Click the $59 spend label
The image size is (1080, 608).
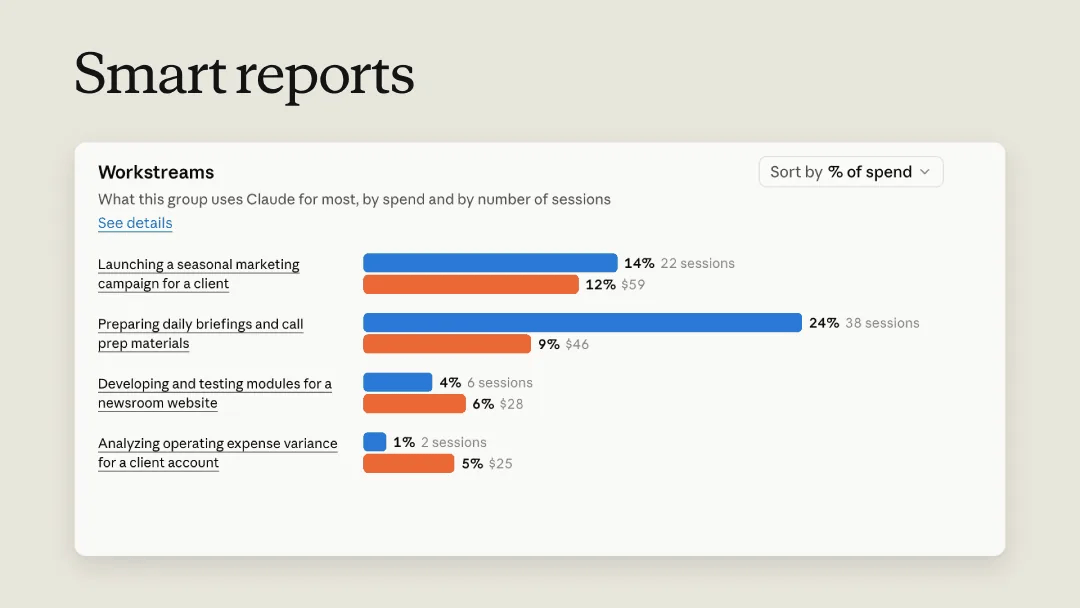click(x=633, y=284)
